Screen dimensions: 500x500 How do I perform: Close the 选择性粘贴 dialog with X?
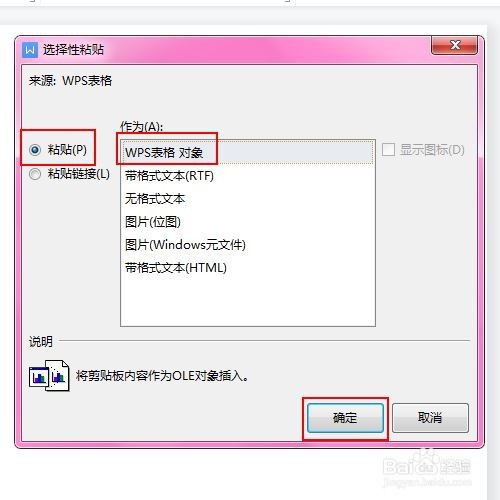pyautogui.click(x=454, y=45)
